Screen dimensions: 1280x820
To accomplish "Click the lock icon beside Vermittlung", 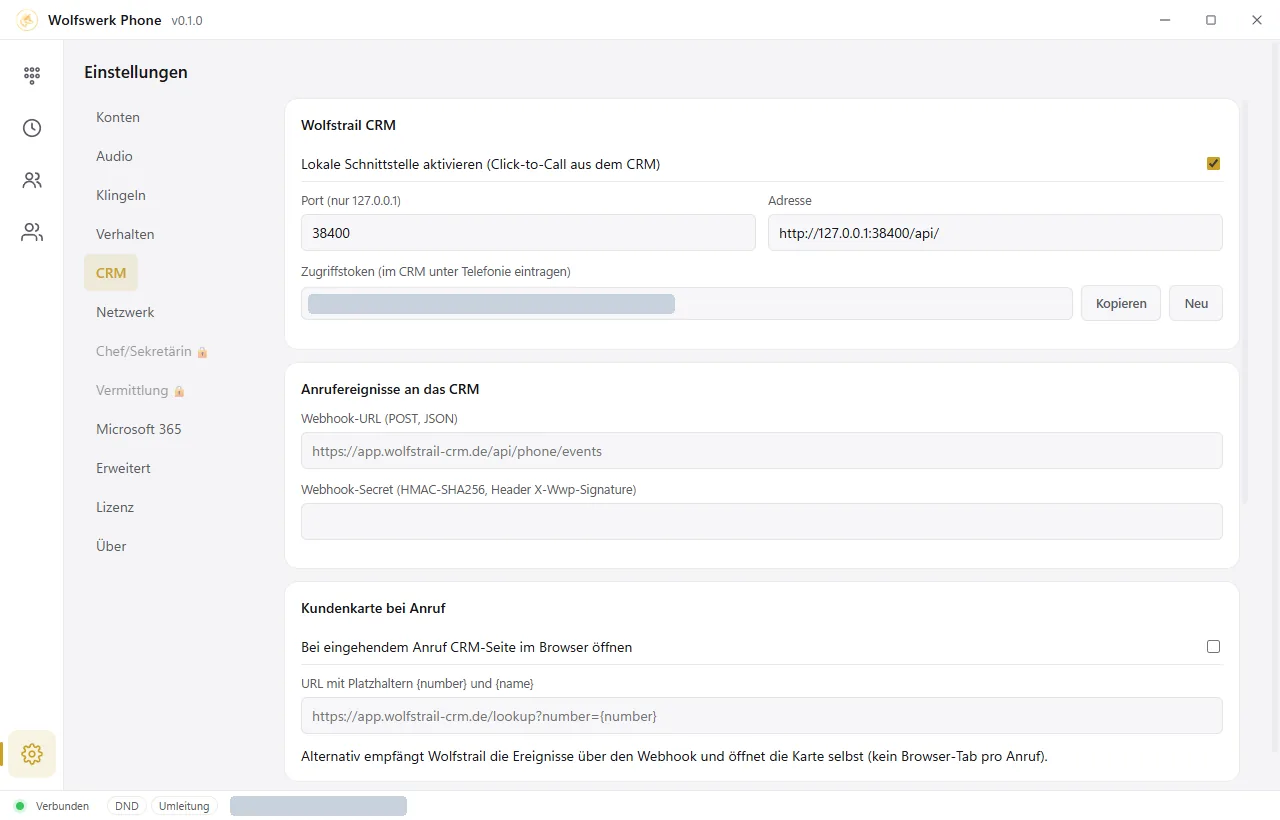I will [179, 391].
